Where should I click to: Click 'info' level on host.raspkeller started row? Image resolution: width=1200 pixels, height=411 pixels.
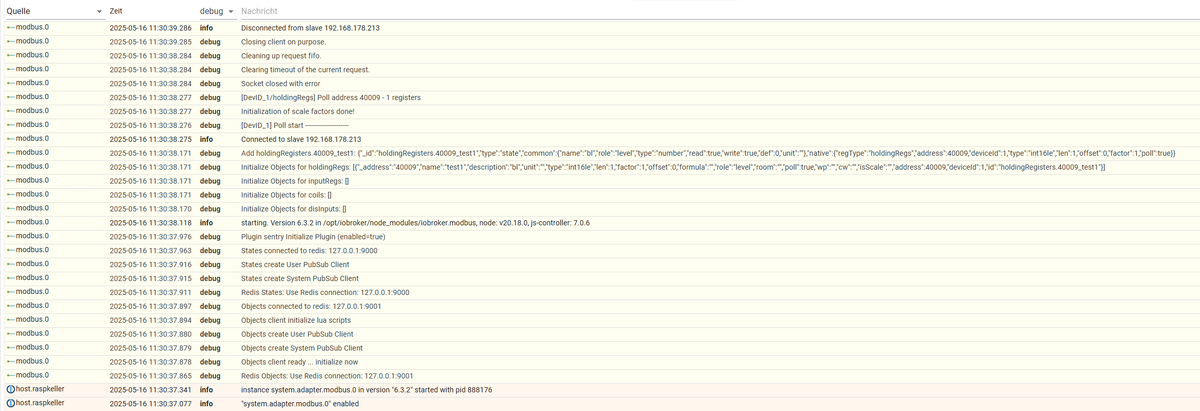[206, 389]
